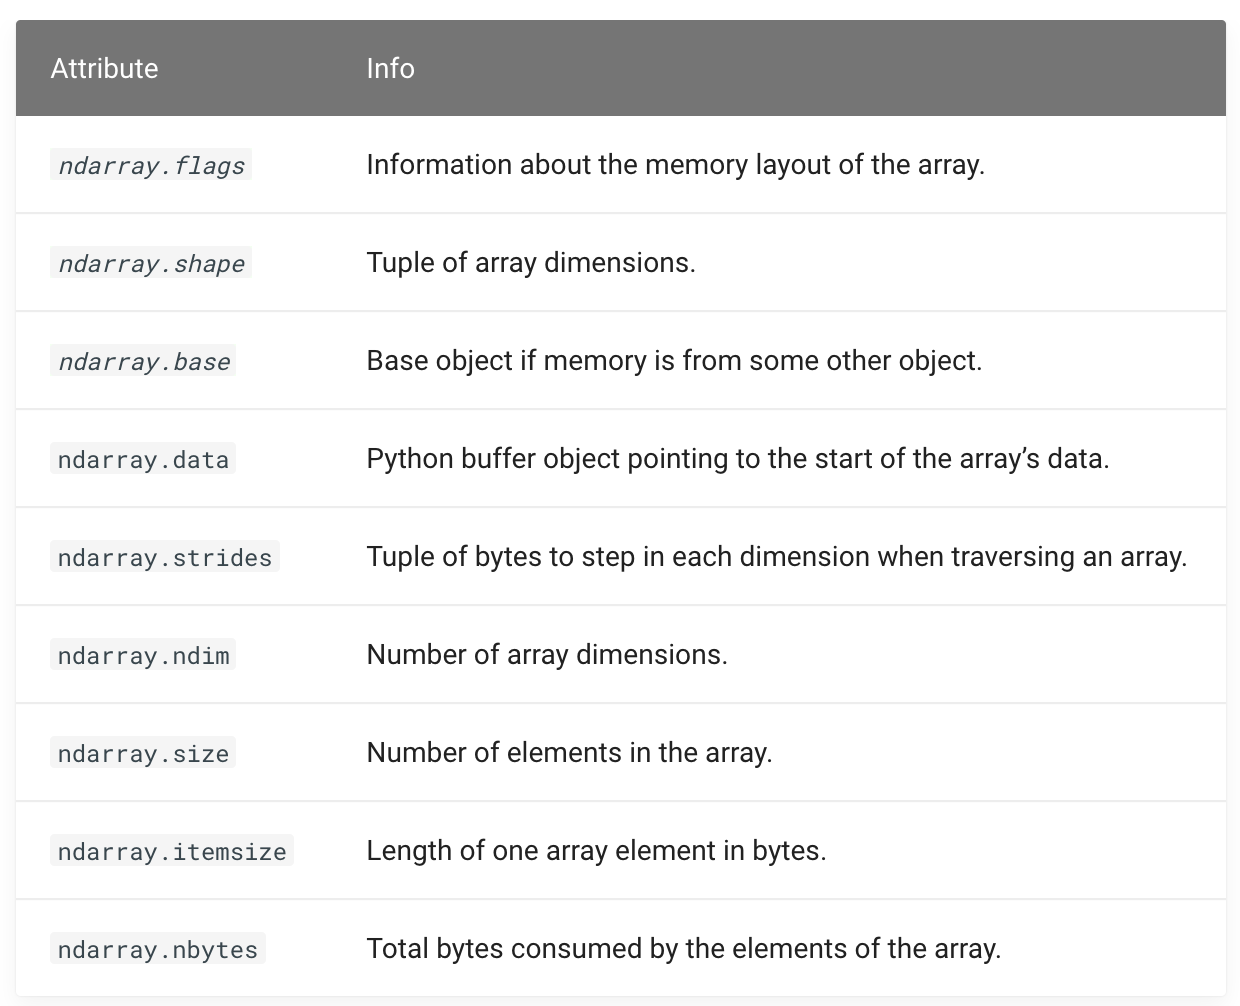Image resolution: width=1240 pixels, height=1006 pixels.
Task: Select text 'Tuple of array dimensions.'
Action: [531, 262]
